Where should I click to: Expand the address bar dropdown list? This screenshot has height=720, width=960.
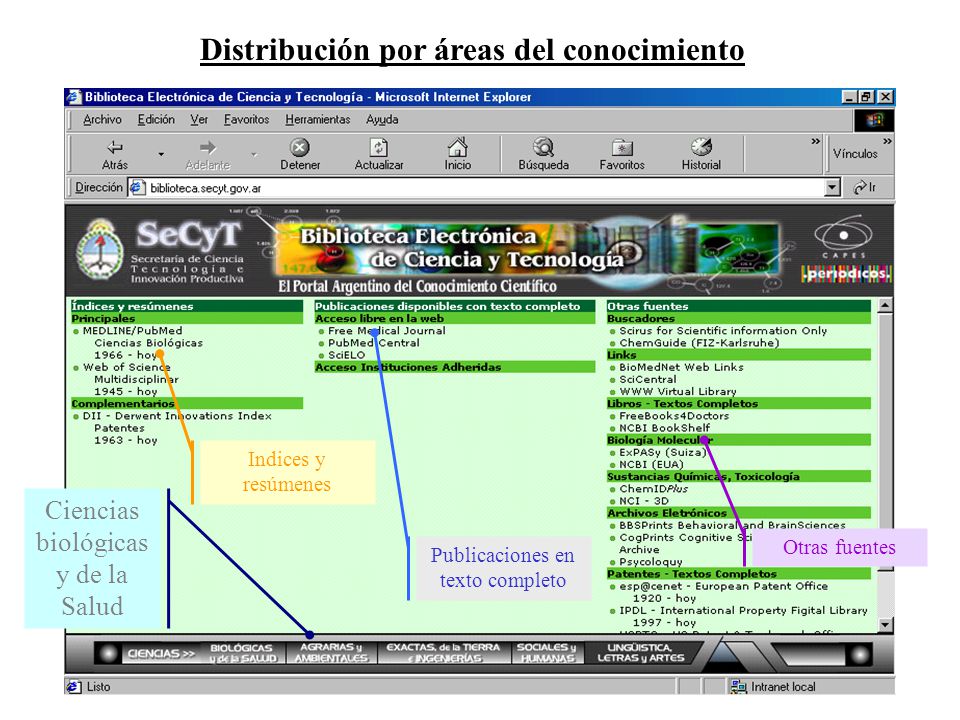click(832, 187)
